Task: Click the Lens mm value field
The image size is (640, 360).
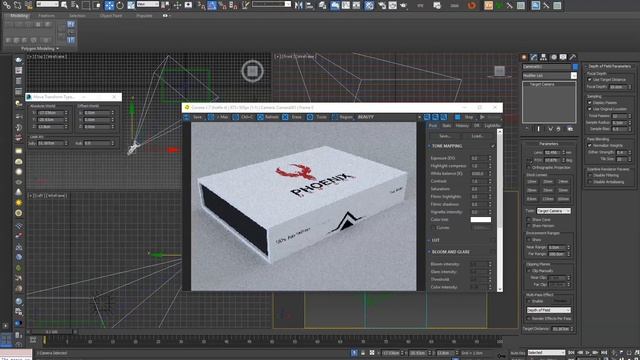Action: click(x=551, y=153)
